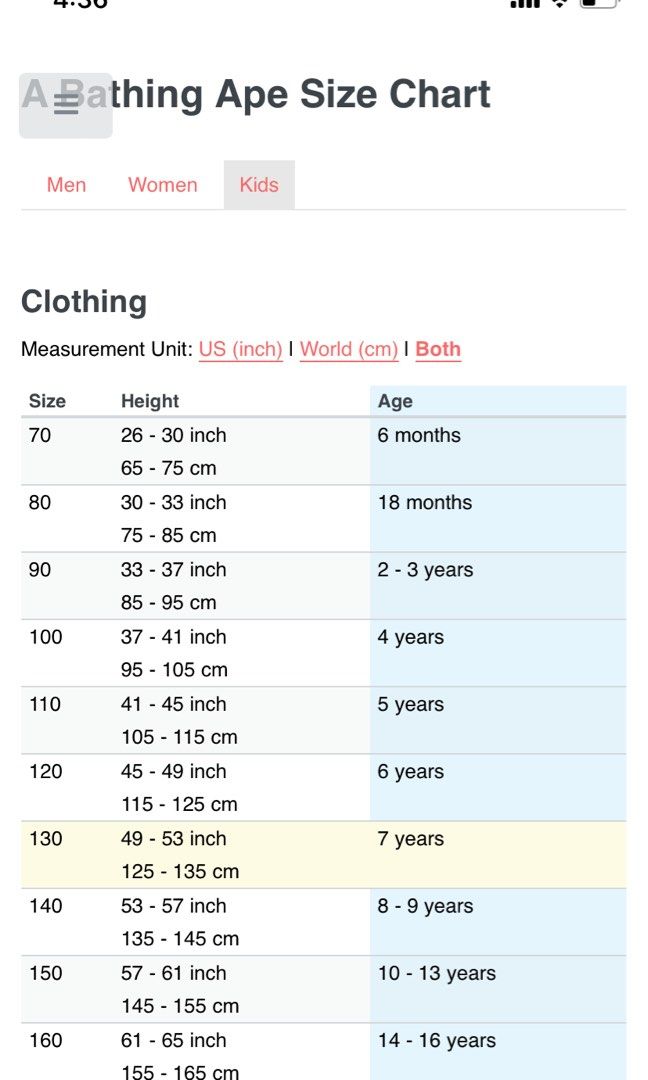This screenshot has width=648, height=1080.
Task: Click the 10 - 13 years age cell
Action: point(436,973)
